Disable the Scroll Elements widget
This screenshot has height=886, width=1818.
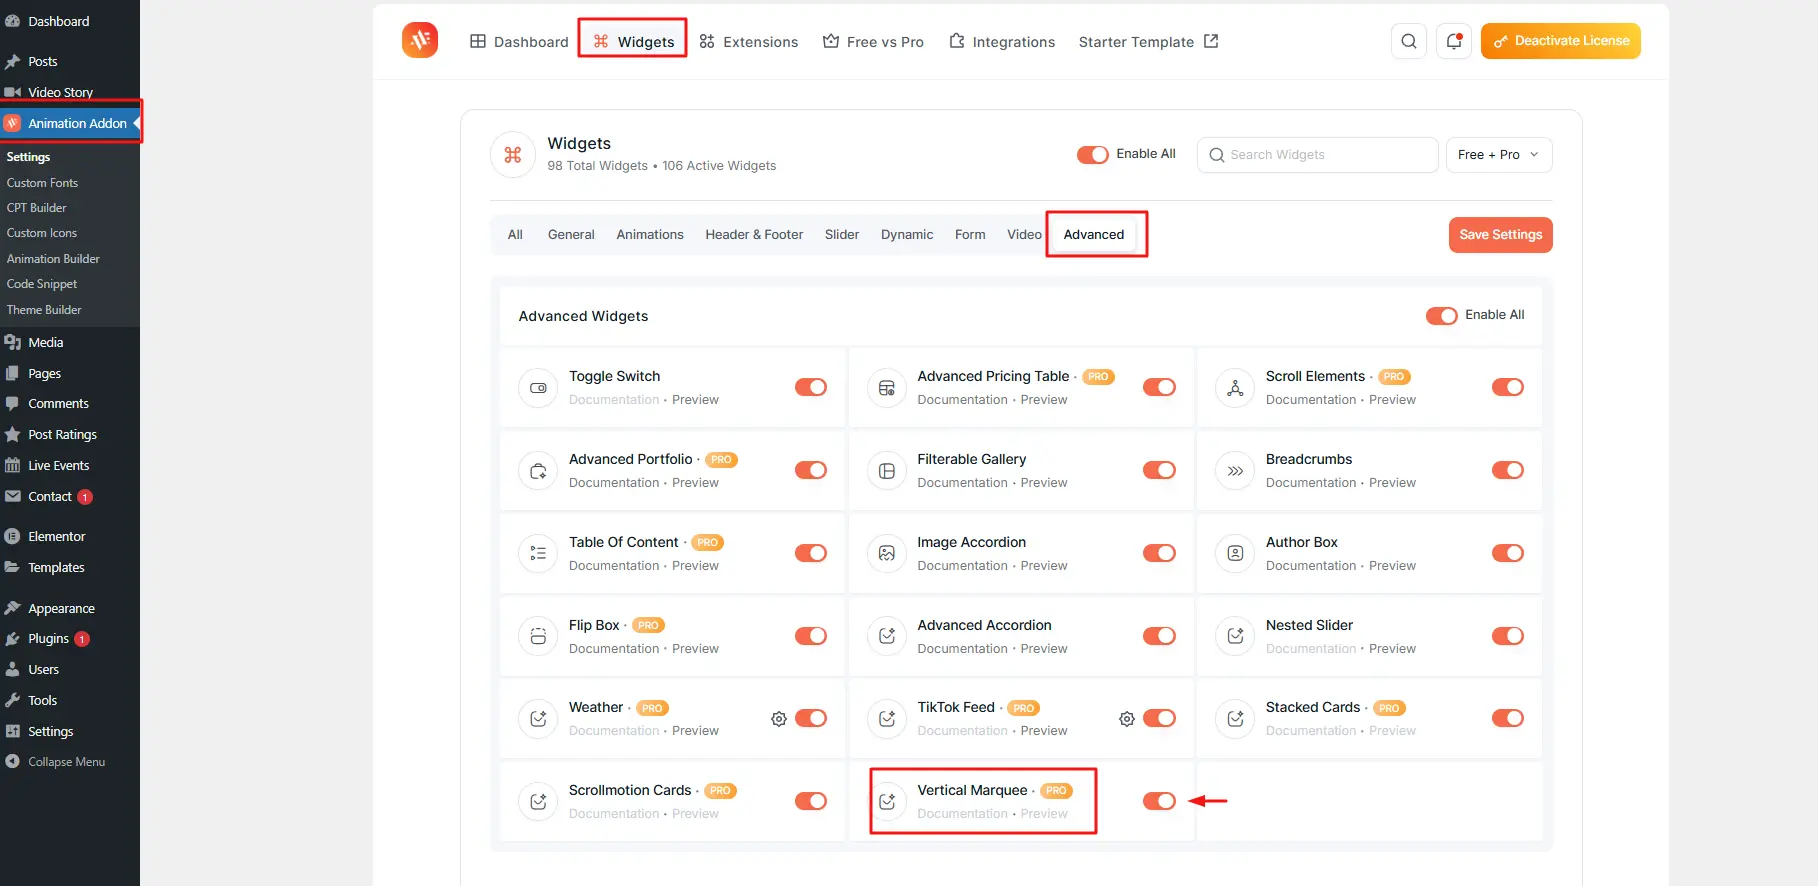[1507, 387]
